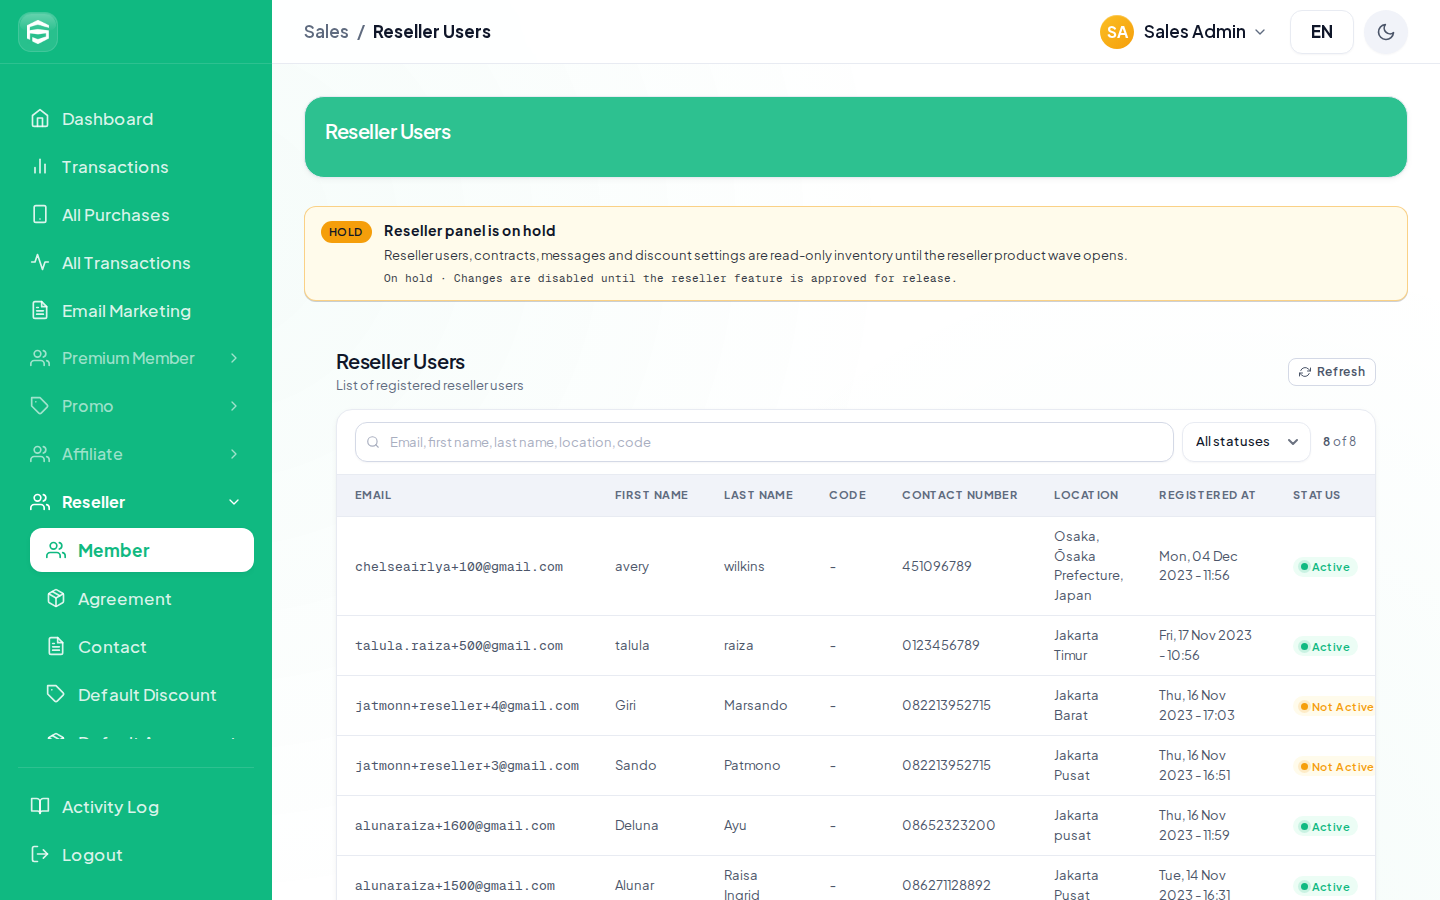1440x900 pixels.
Task: Open the Contact submenu item
Action: (x=142, y=646)
